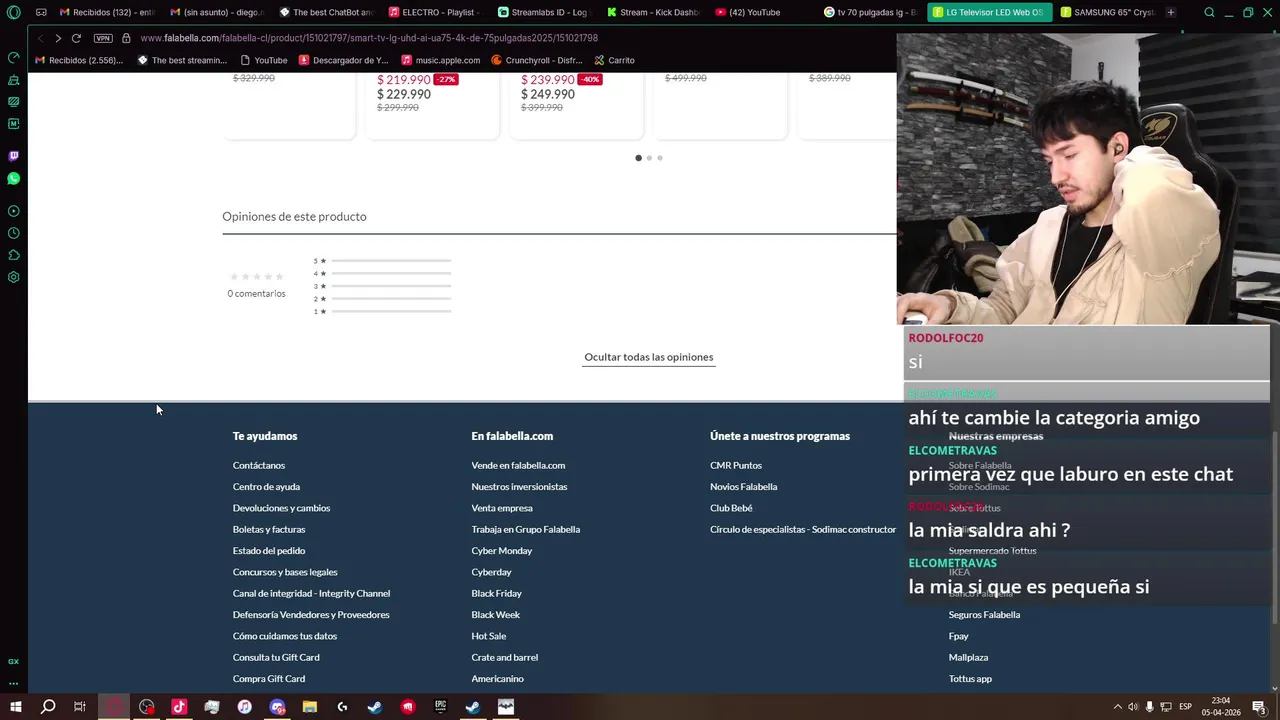Click the padlock site info icon
This screenshot has width=1280, height=720.
[126, 38]
